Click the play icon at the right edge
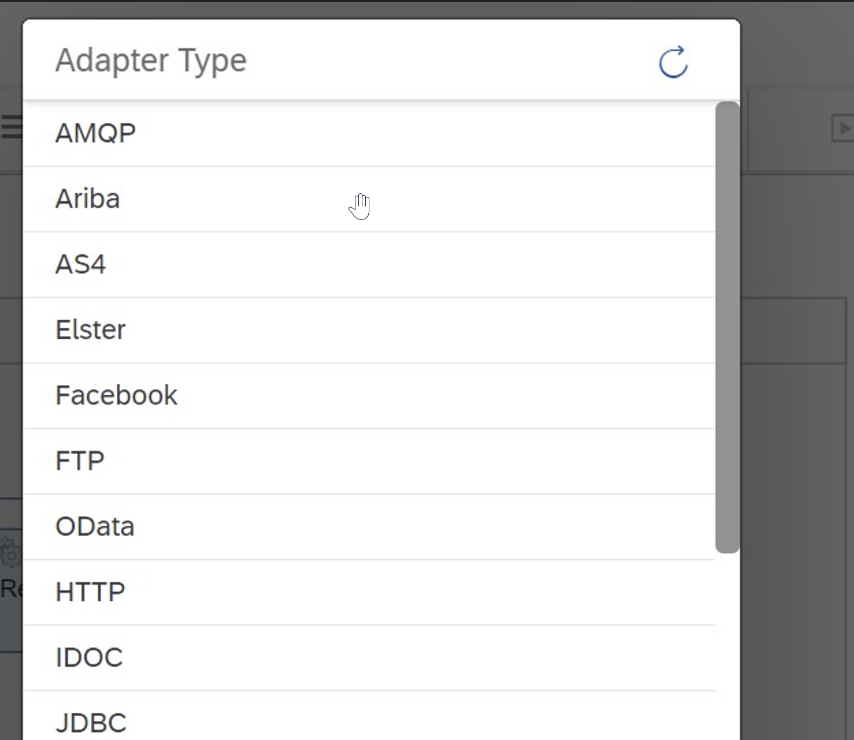 tap(843, 129)
